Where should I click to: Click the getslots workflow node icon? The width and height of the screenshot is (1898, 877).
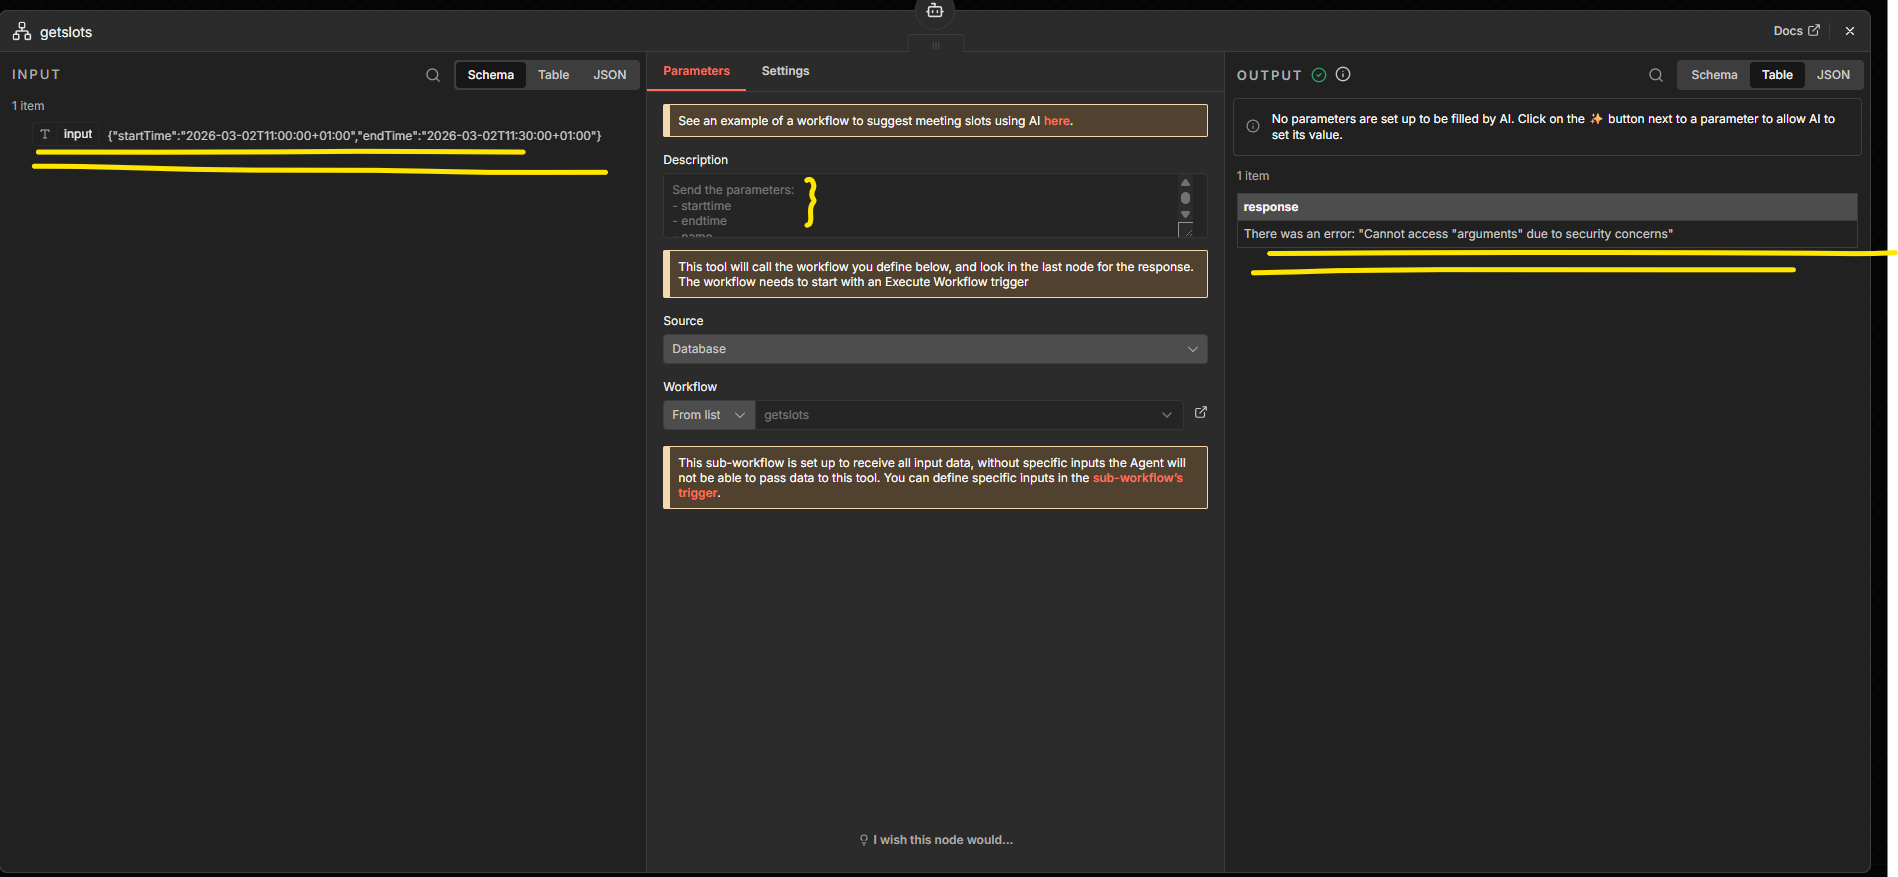tap(22, 32)
